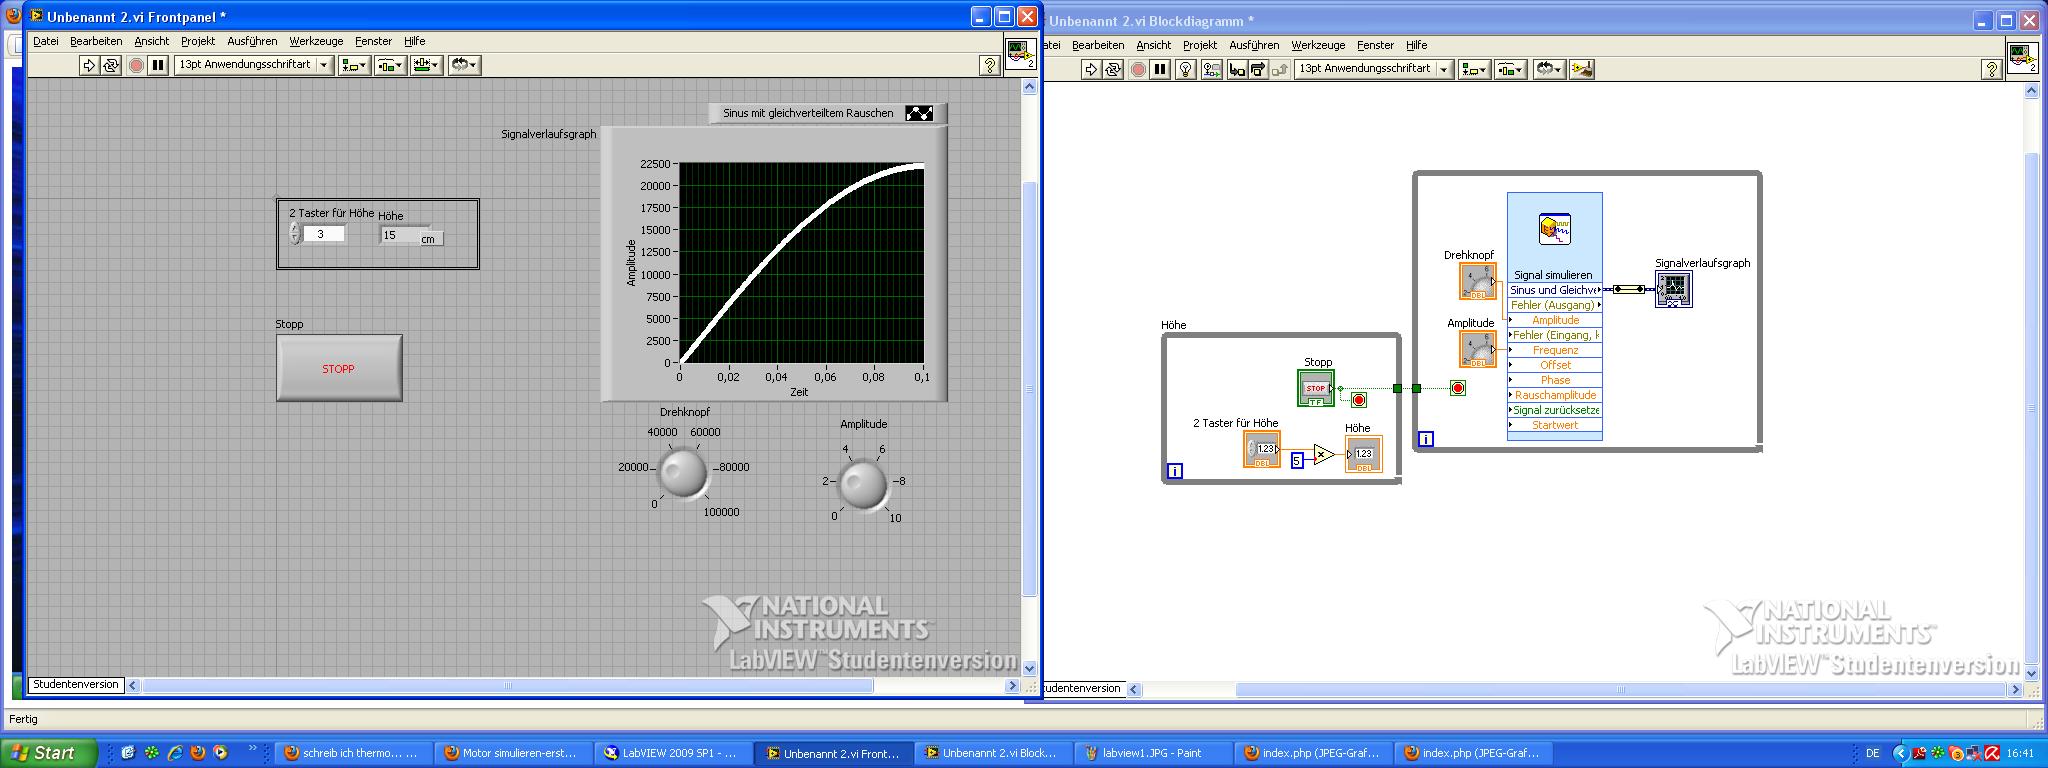The width and height of the screenshot is (2048, 768).
Task: Click the plot legend sample icon
Action: pyautogui.click(x=919, y=113)
